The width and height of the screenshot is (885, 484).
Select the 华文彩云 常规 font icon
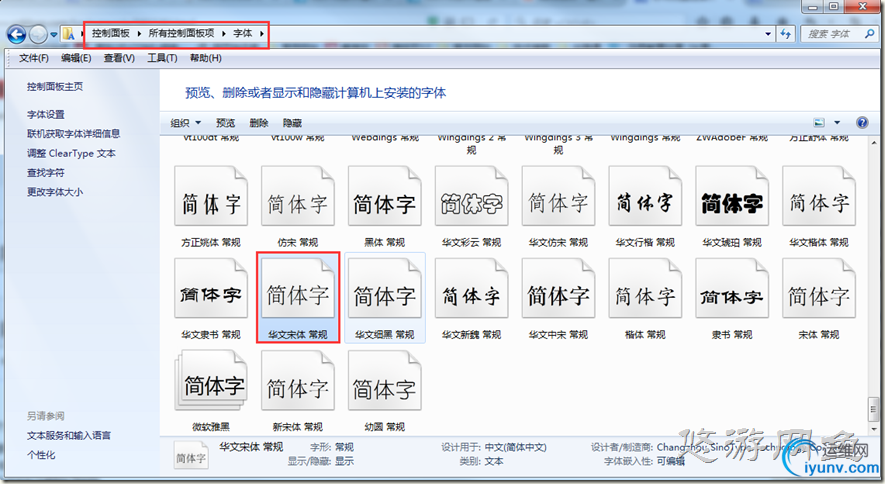pos(472,196)
